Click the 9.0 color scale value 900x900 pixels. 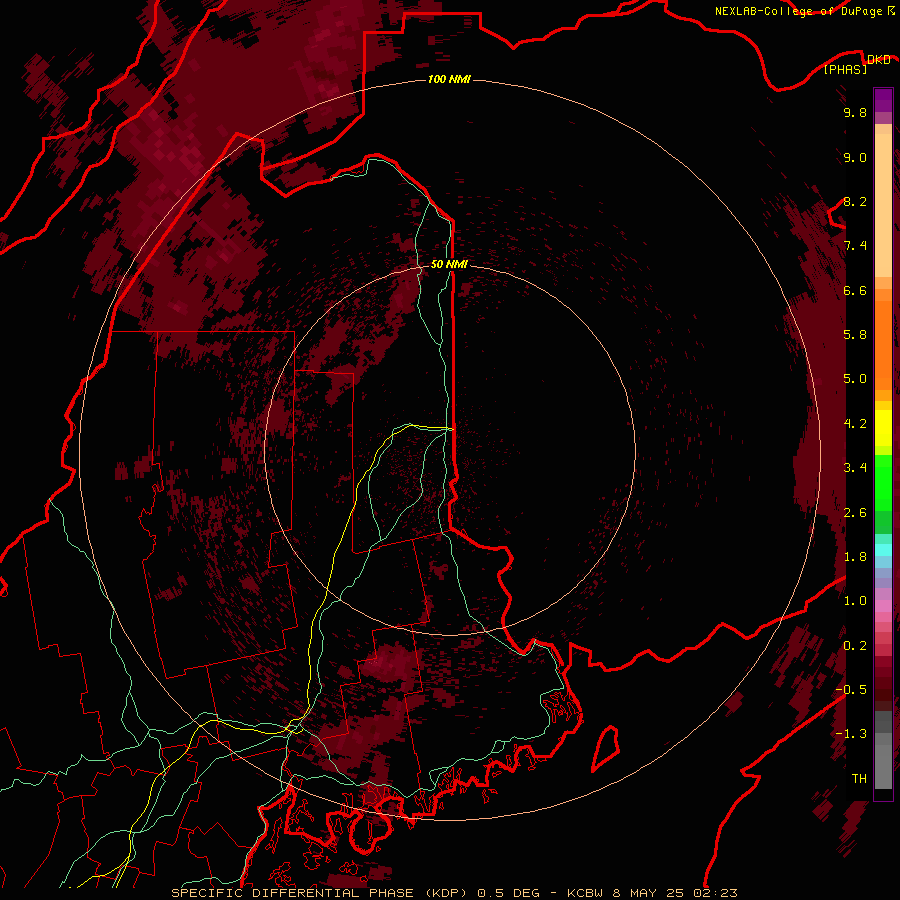855,158
